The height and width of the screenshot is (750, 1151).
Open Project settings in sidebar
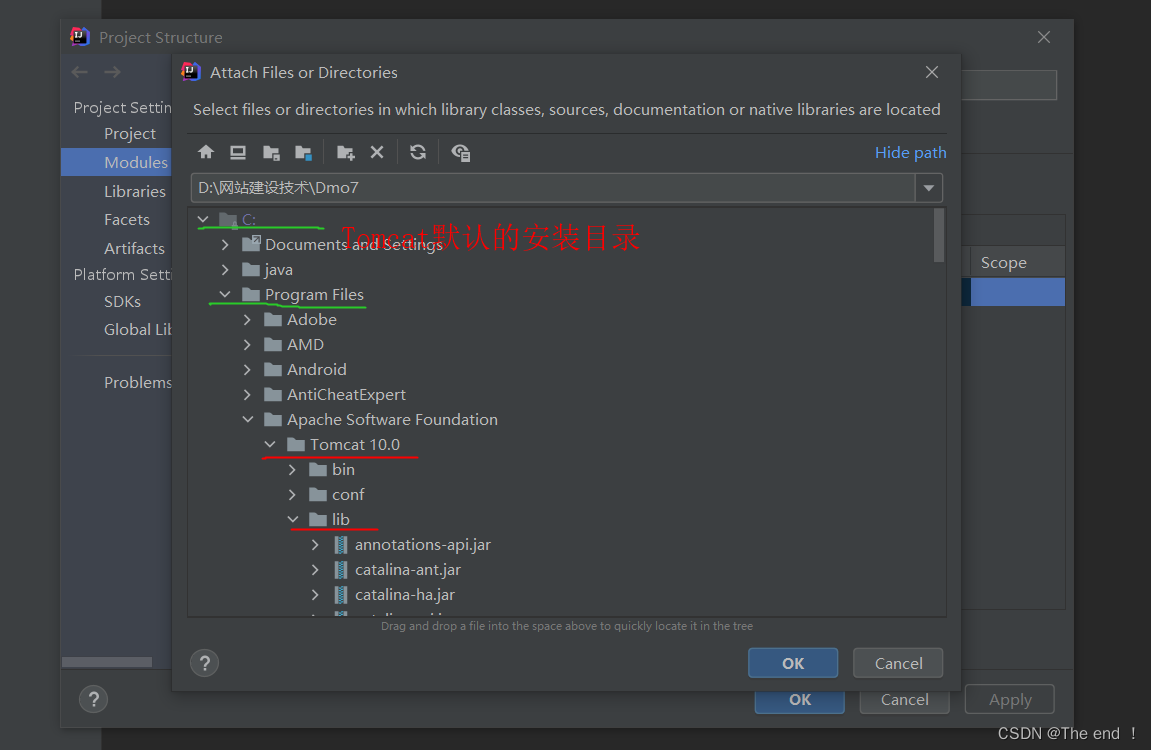point(129,134)
